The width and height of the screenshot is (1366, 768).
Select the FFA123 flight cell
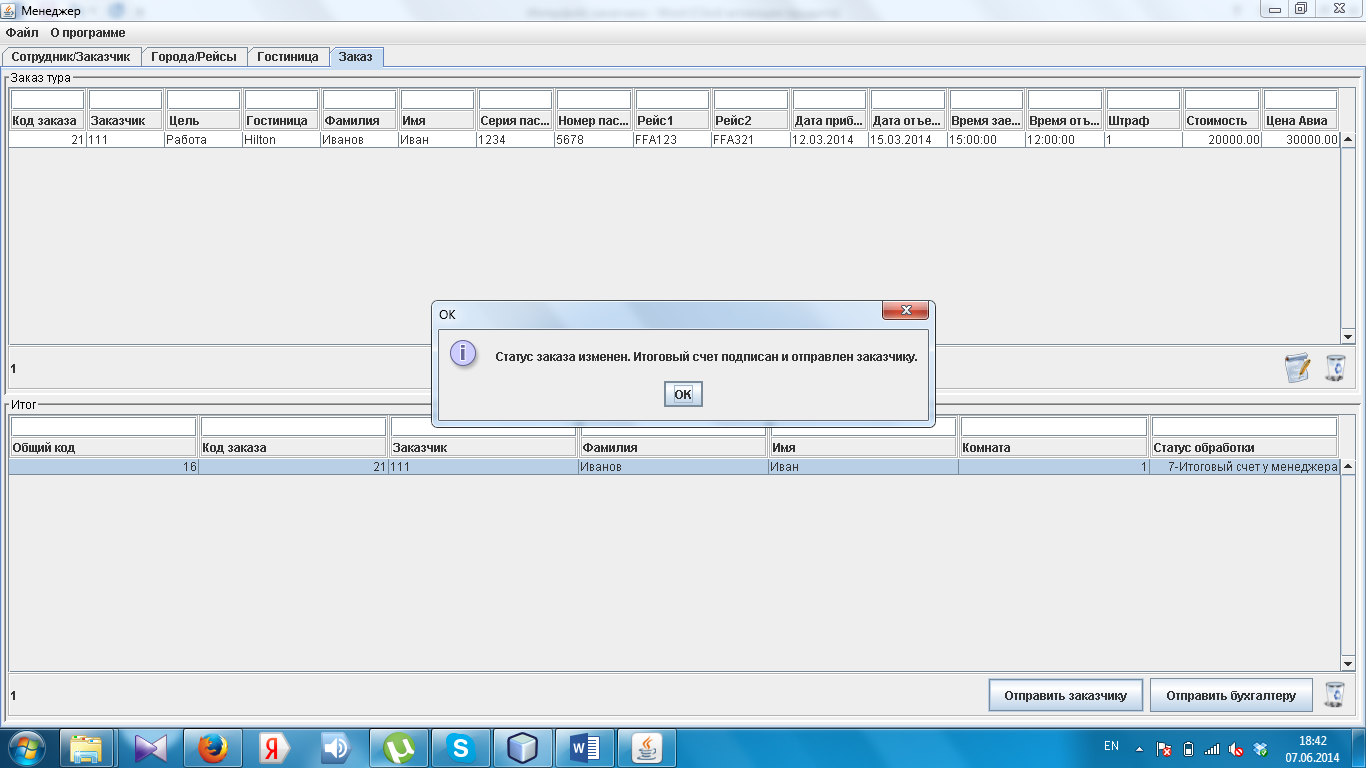pyautogui.click(x=673, y=140)
